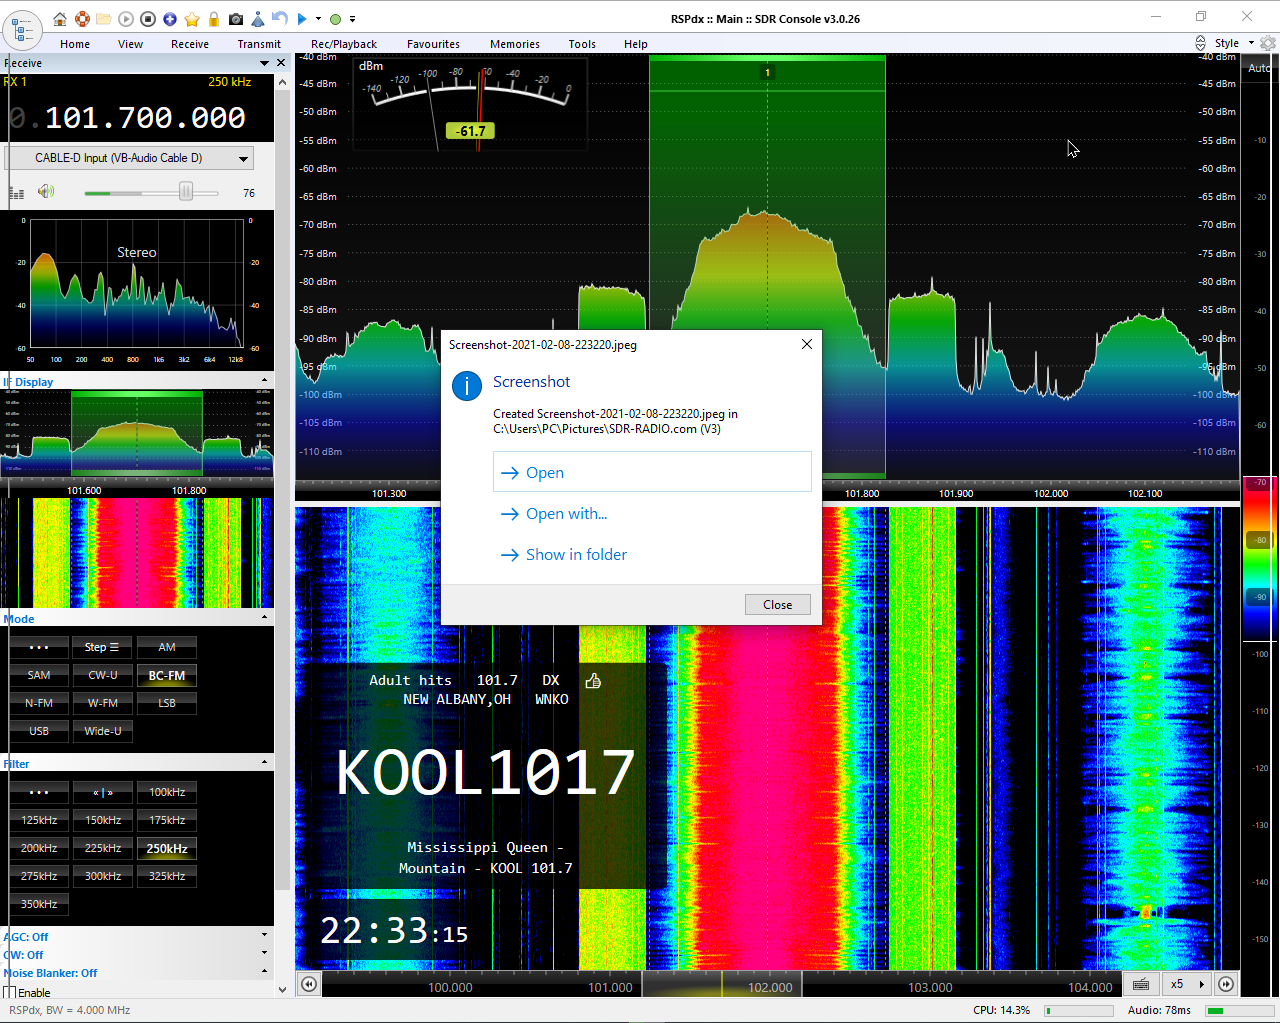Image resolution: width=1280 pixels, height=1023 pixels.
Task: Click the black stop button in toolbar
Action: pyautogui.click(x=148, y=19)
